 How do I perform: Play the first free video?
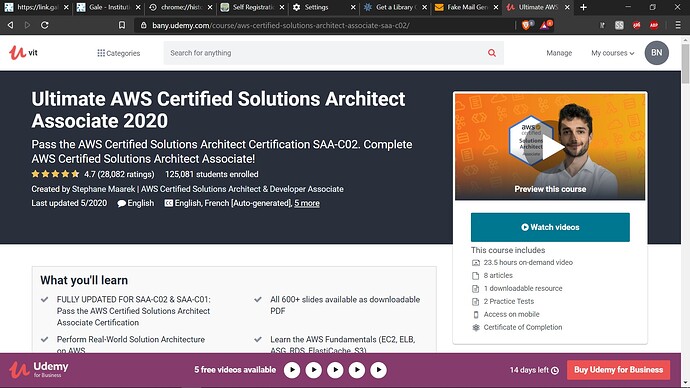click(x=292, y=370)
